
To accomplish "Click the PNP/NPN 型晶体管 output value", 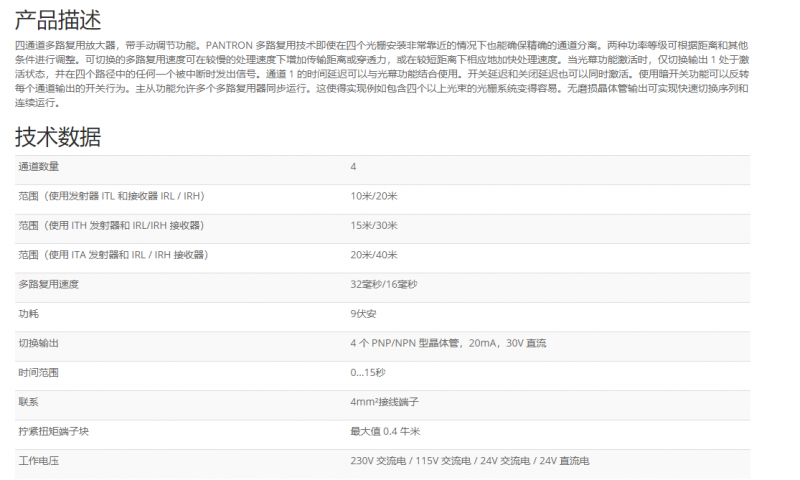I will [x=448, y=343].
